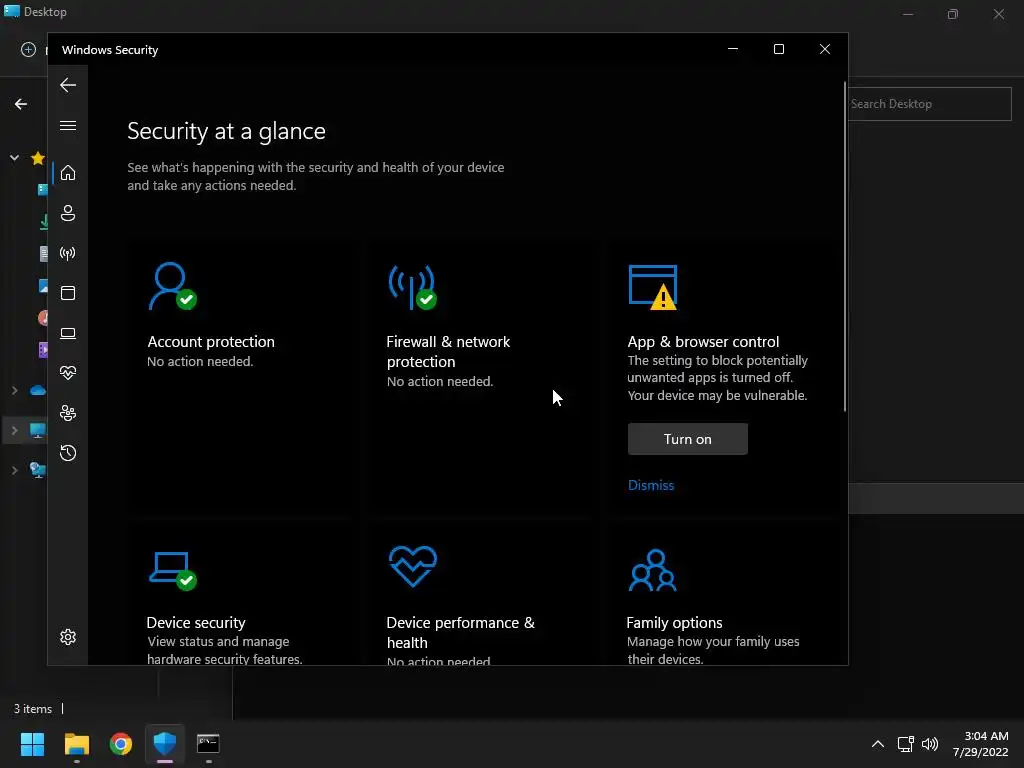
Task: Click the Account protection tile icon
Action: (172, 286)
